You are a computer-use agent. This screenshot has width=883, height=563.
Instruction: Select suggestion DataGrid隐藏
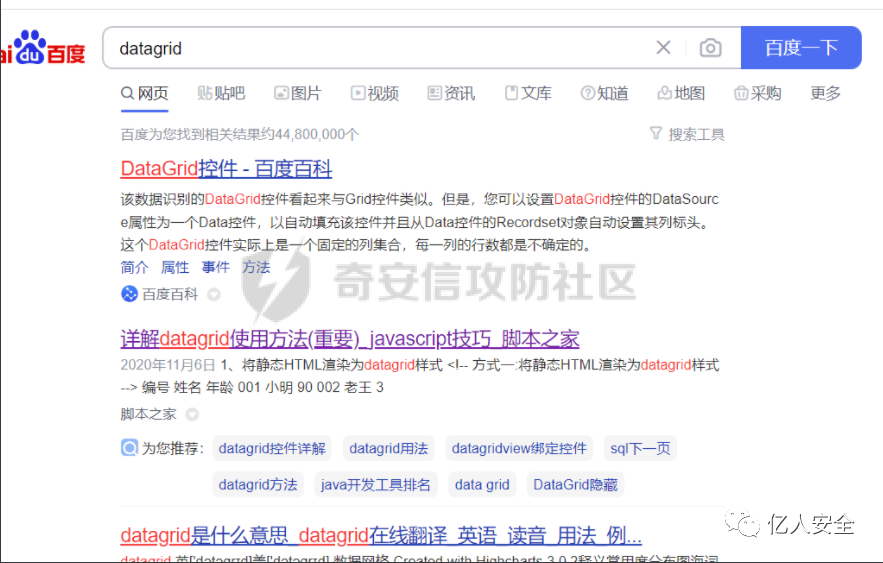[x=576, y=485]
